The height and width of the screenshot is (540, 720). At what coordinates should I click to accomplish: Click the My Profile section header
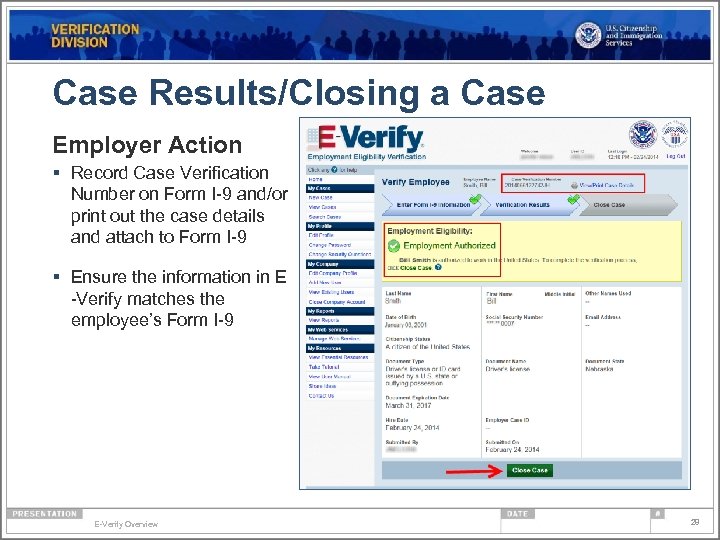click(340, 226)
